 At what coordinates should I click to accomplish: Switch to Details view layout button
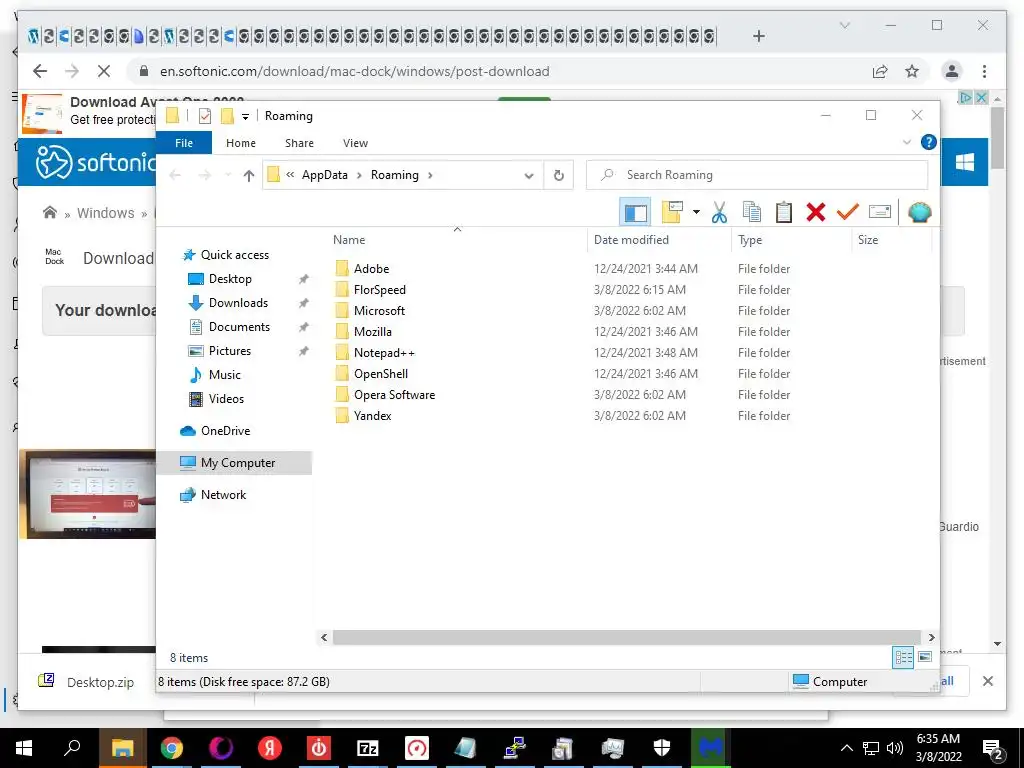click(903, 657)
